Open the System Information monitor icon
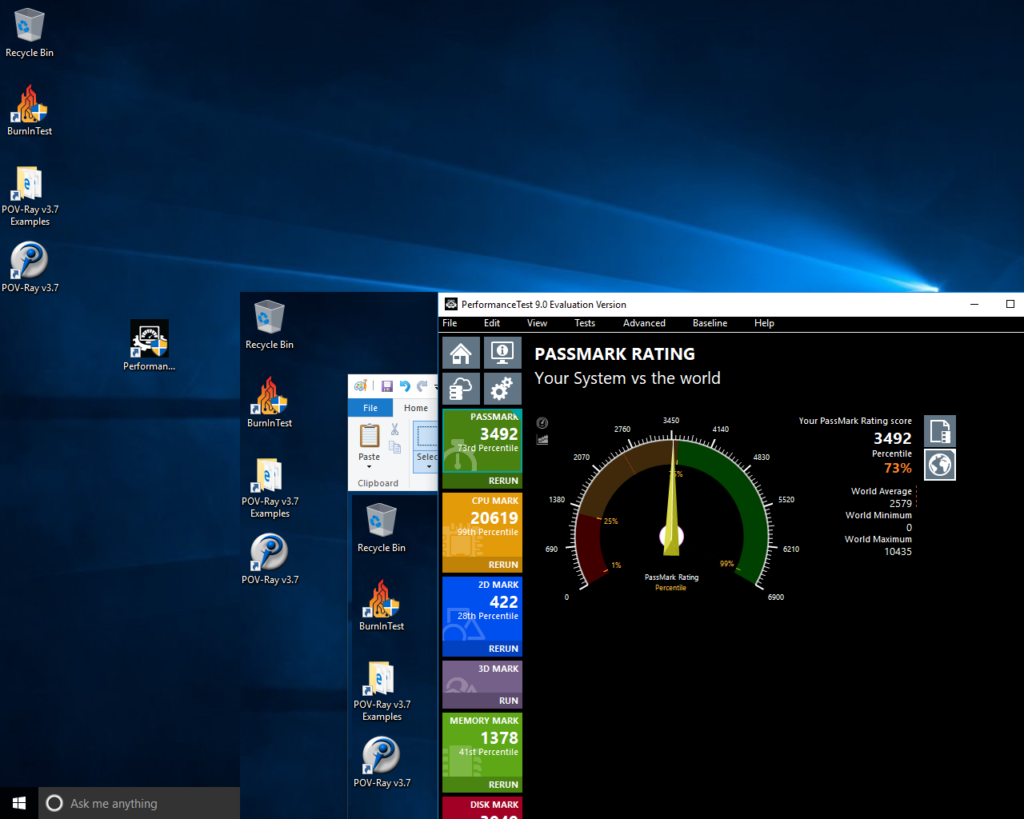Image resolution: width=1024 pixels, height=819 pixels. pyautogui.click(x=502, y=353)
